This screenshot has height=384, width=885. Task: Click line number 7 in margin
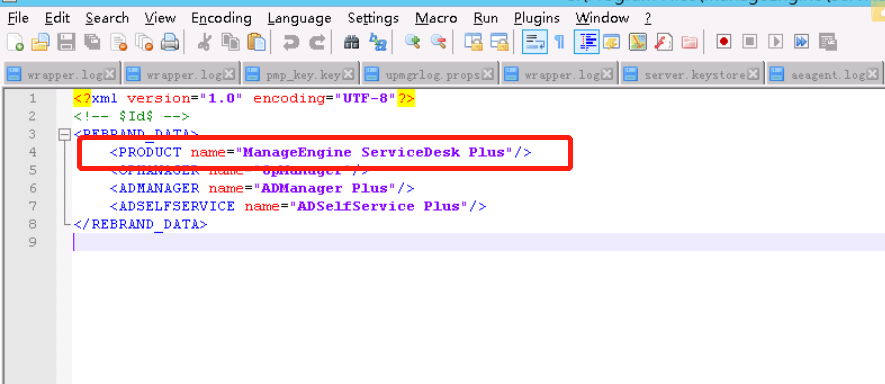tap(32, 206)
